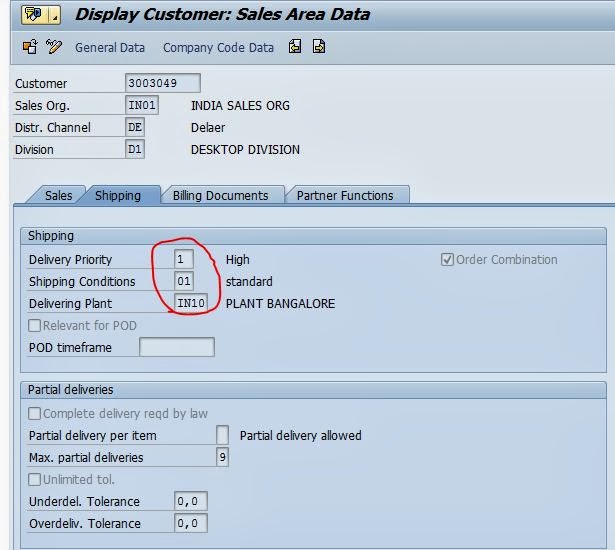Click the PLANT BANGALORE text
The width and height of the screenshot is (615, 550).
(x=280, y=303)
